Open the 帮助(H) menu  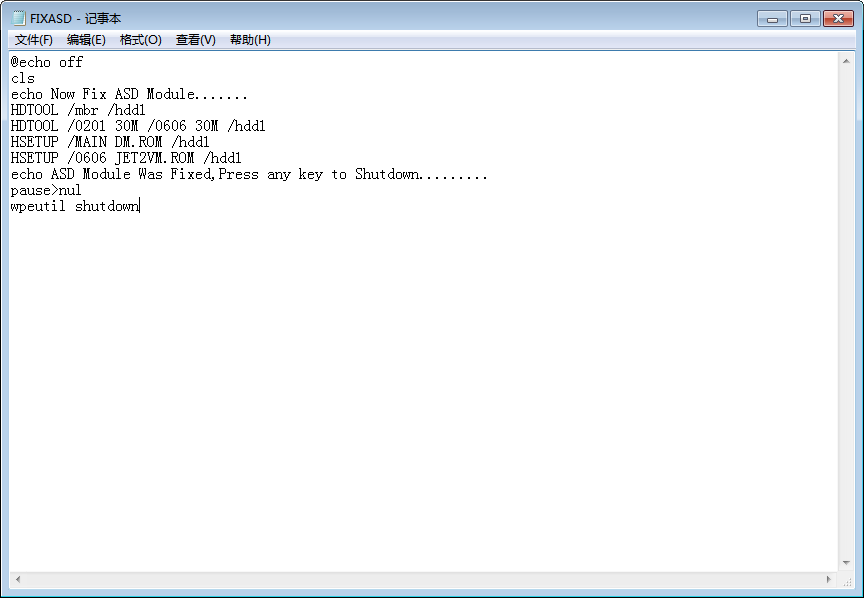click(250, 40)
